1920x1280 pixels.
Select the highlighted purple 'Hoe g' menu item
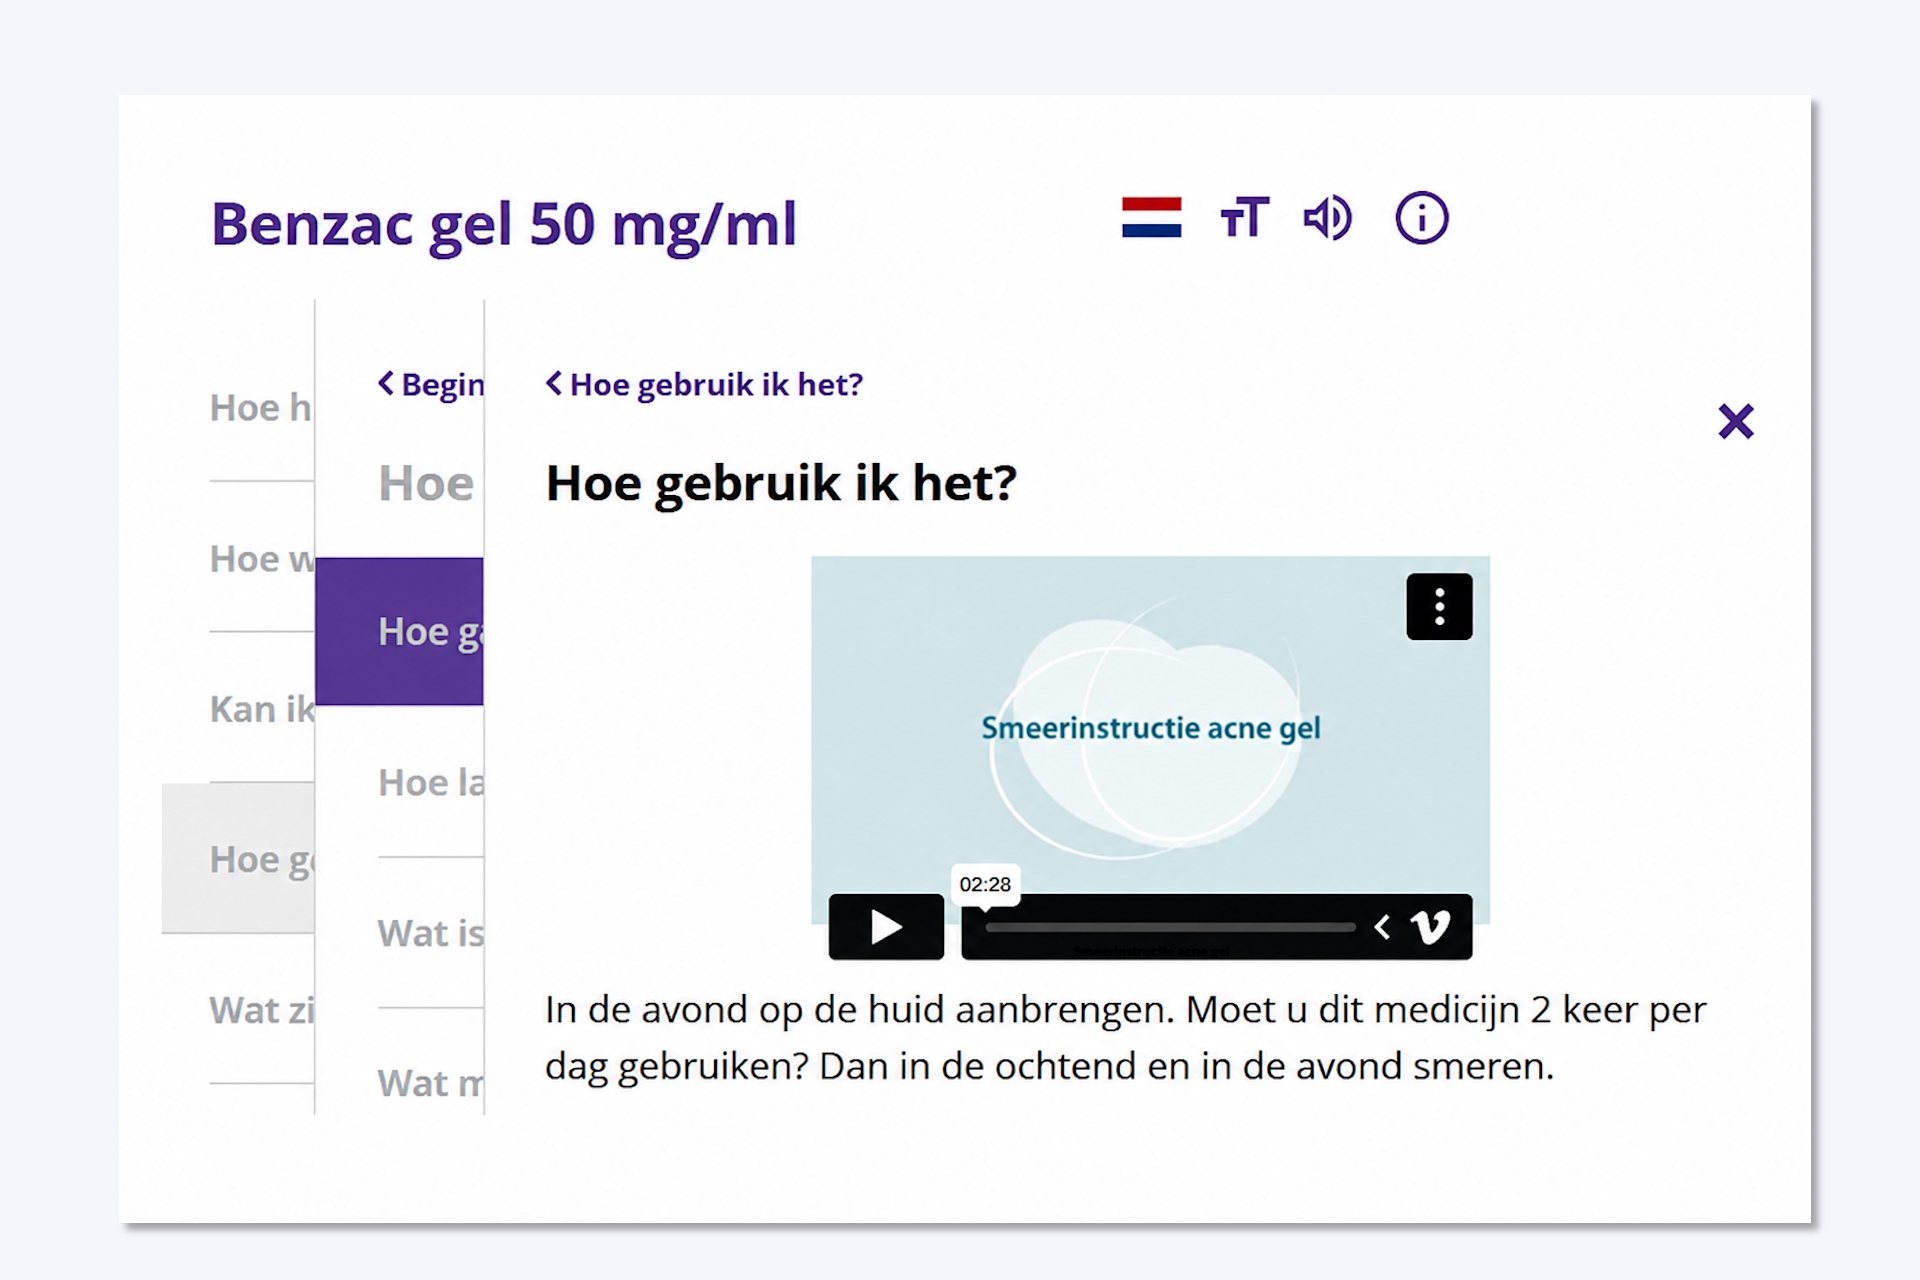click(x=399, y=631)
